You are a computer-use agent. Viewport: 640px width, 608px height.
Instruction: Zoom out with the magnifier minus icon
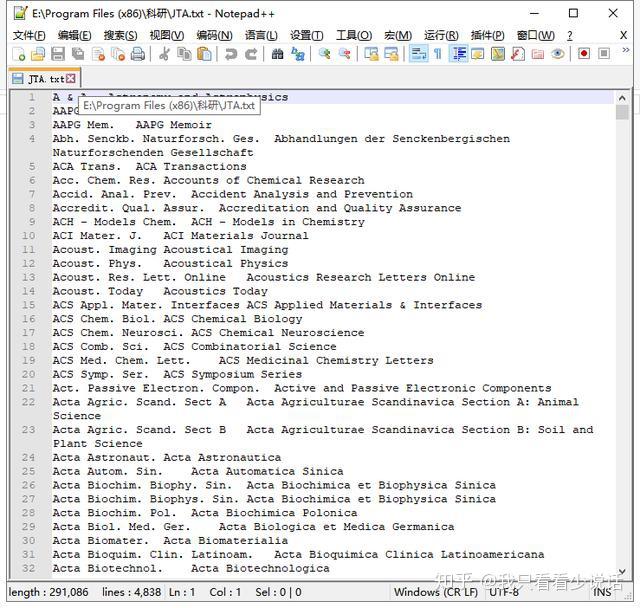click(x=344, y=54)
